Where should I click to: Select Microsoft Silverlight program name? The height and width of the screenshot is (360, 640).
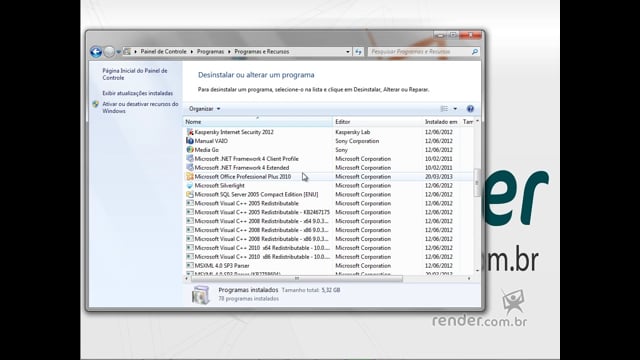(x=220, y=185)
